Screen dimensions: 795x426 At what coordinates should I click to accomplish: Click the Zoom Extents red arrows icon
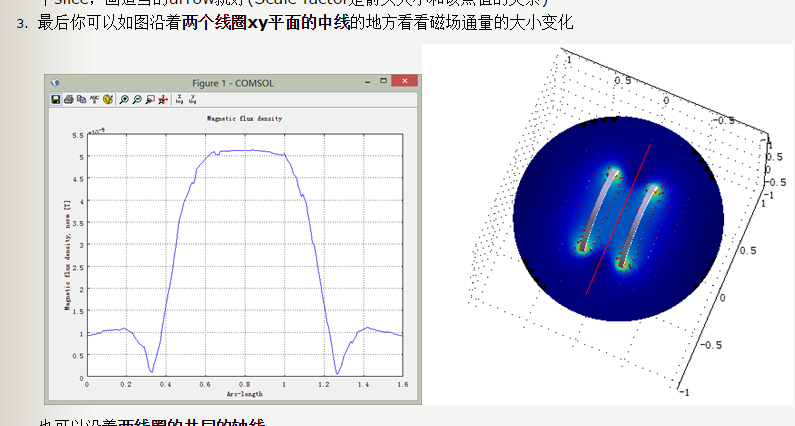pyautogui.click(x=163, y=99)
